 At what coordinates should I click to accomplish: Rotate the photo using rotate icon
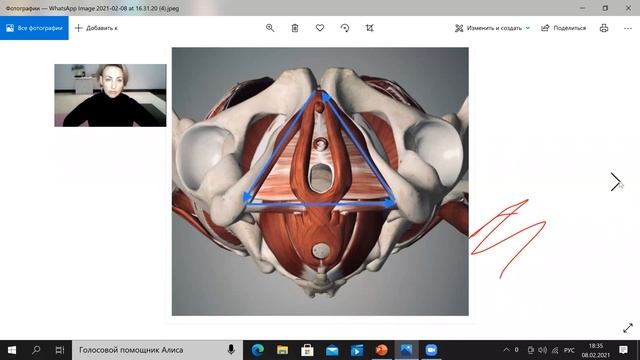[x=345, y=28]
